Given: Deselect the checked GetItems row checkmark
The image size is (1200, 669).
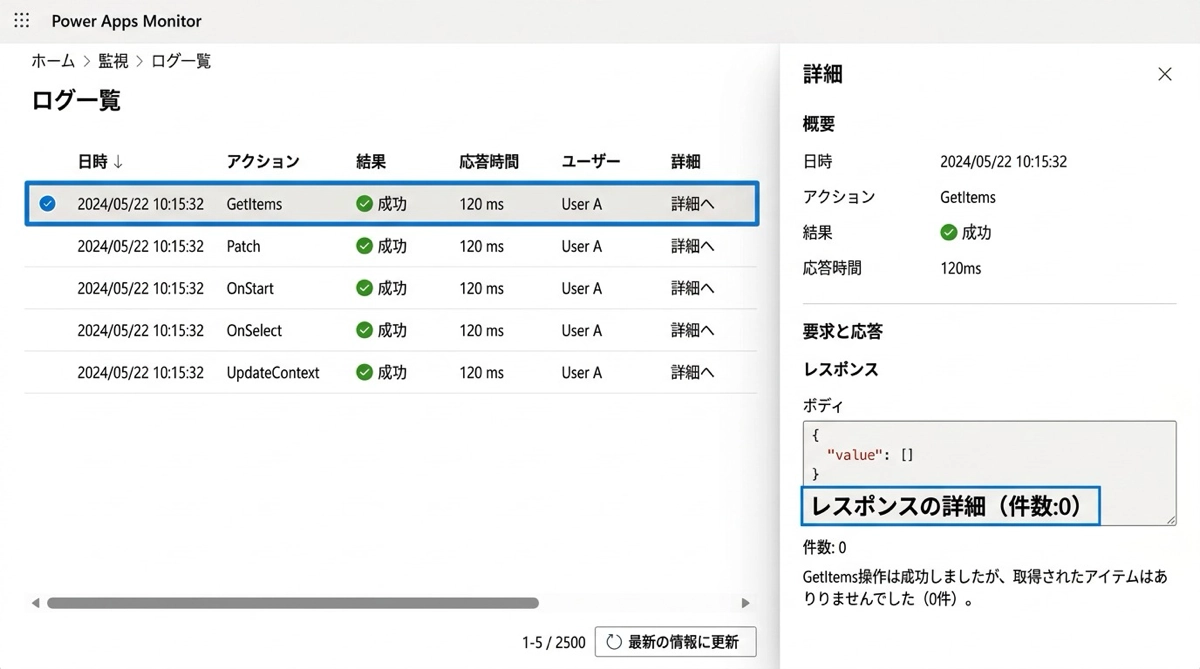Looking at the screenshot, I should [x=47, y=204].
